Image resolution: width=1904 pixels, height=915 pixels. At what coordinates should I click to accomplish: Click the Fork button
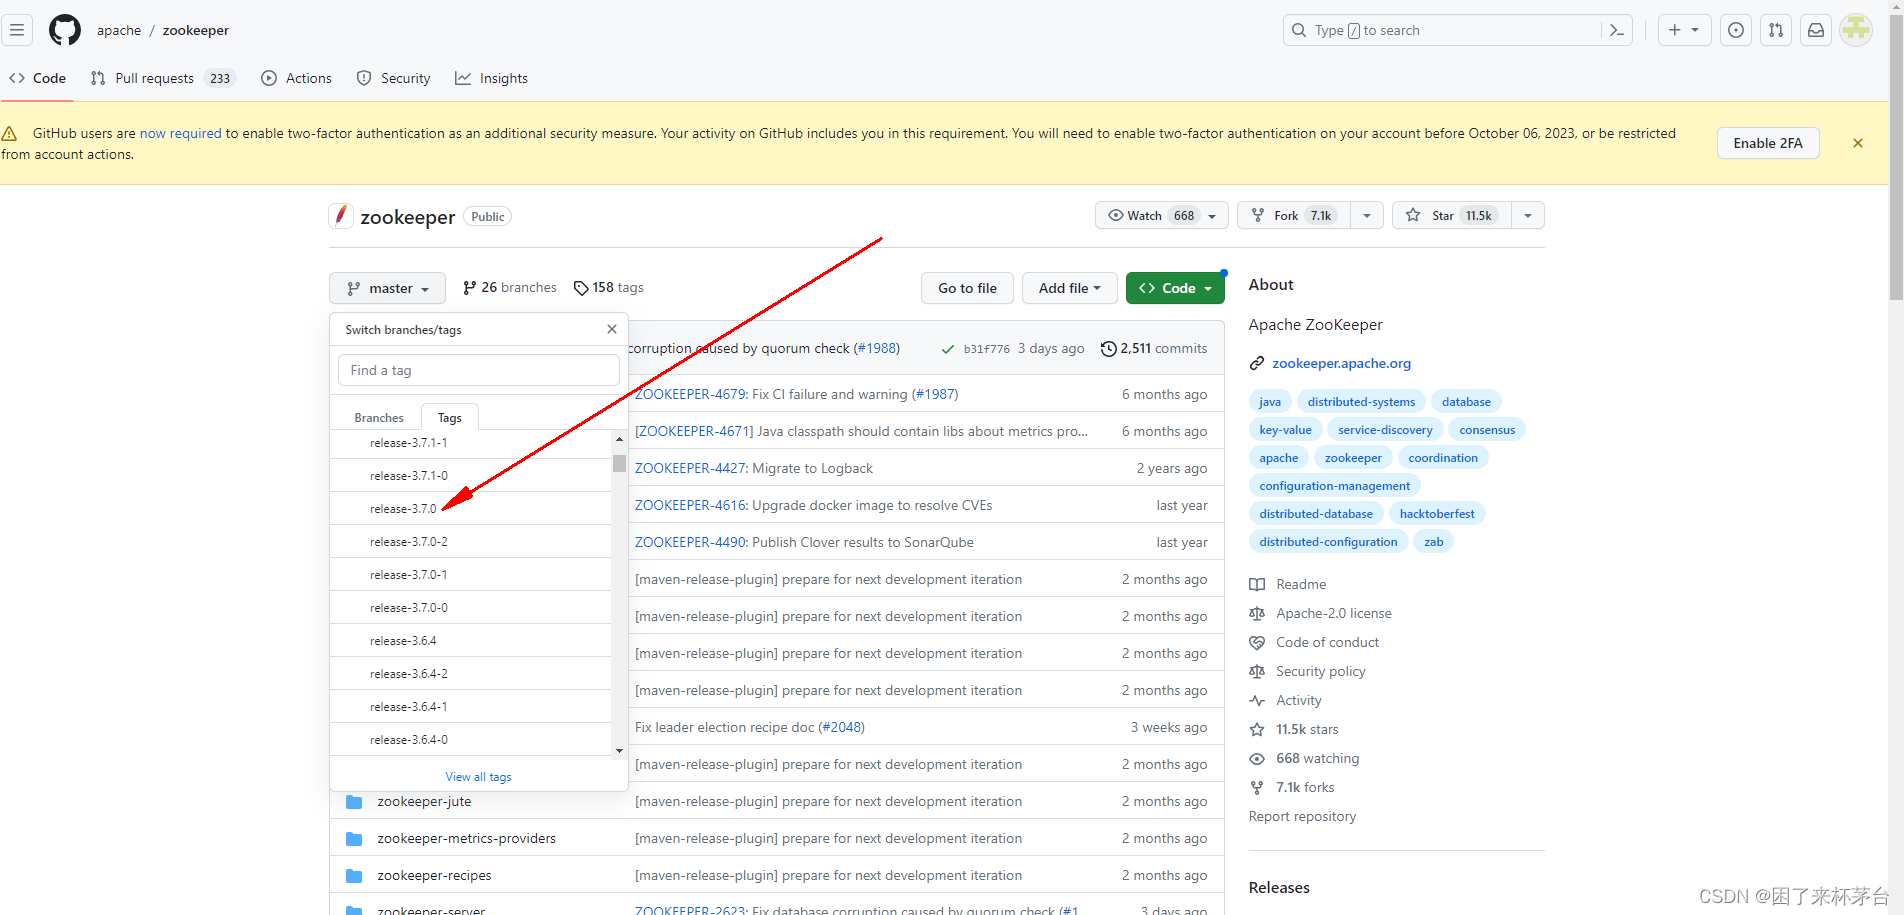1294,215
